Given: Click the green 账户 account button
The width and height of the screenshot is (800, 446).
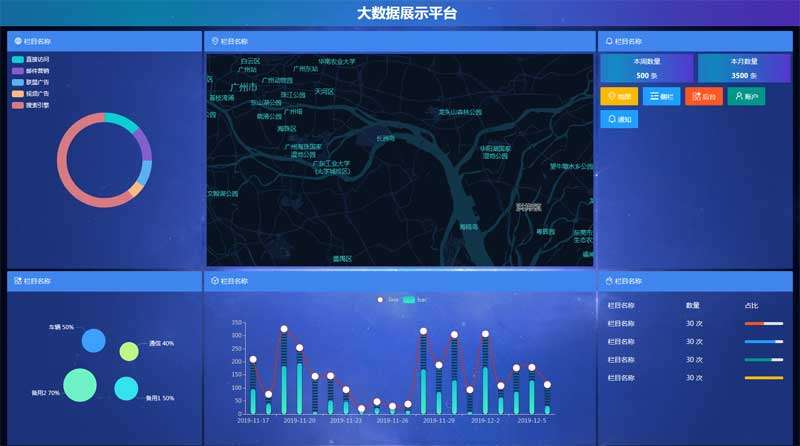Looking at the screenshot, I should point(745,96).
